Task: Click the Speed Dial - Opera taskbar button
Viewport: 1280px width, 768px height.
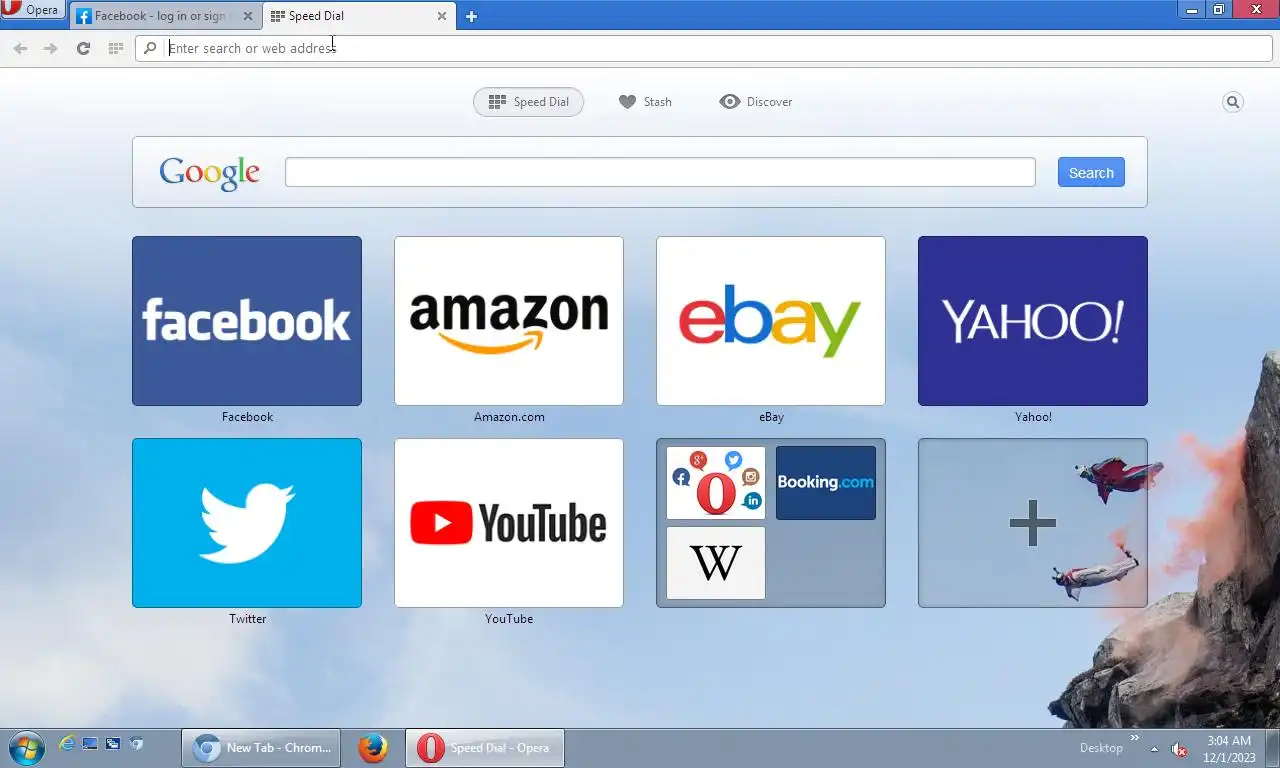Action: coord(485,748)
